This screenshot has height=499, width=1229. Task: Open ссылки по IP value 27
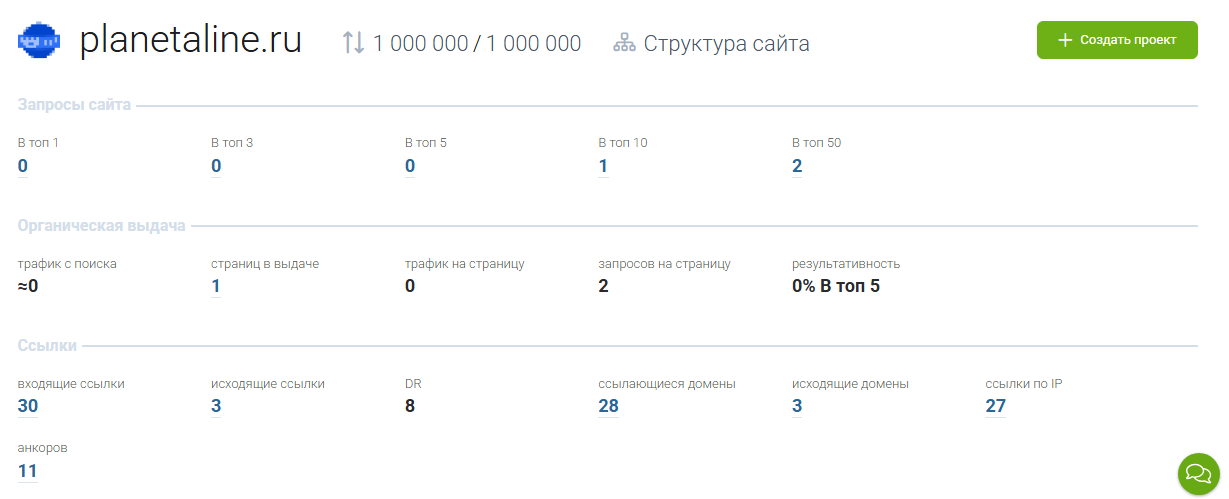996,406
